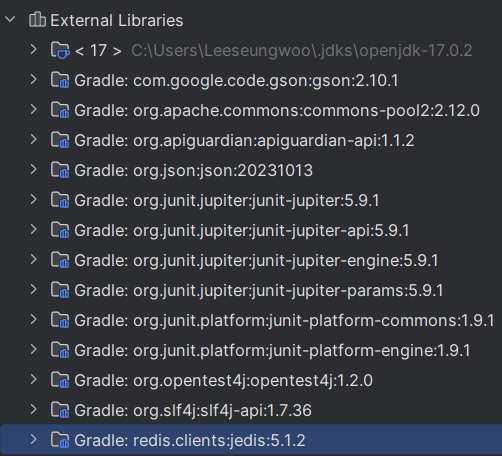
Task: Click the jedis library folder icon
Action: coord(60,440)
